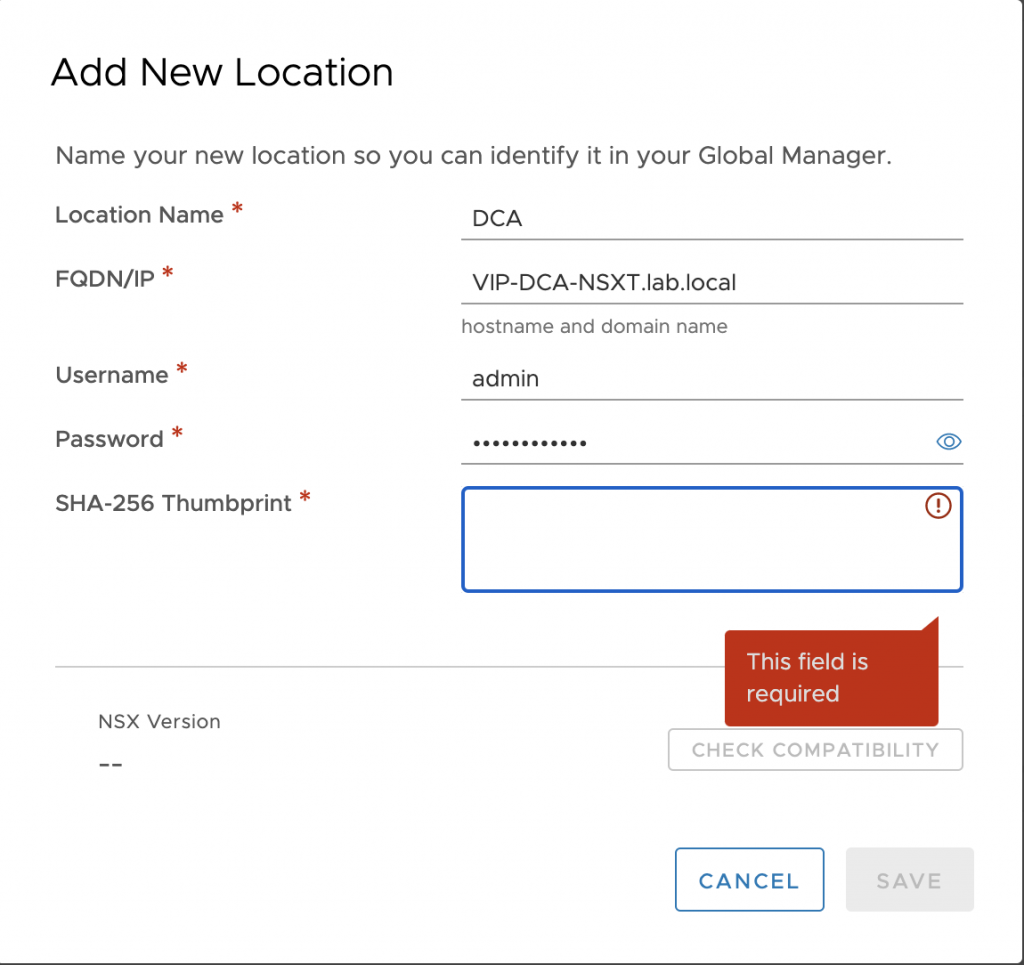Viewport: 1024px width, 965px height.
Task: Click the 'Password' label
Action: pos(109,439)
